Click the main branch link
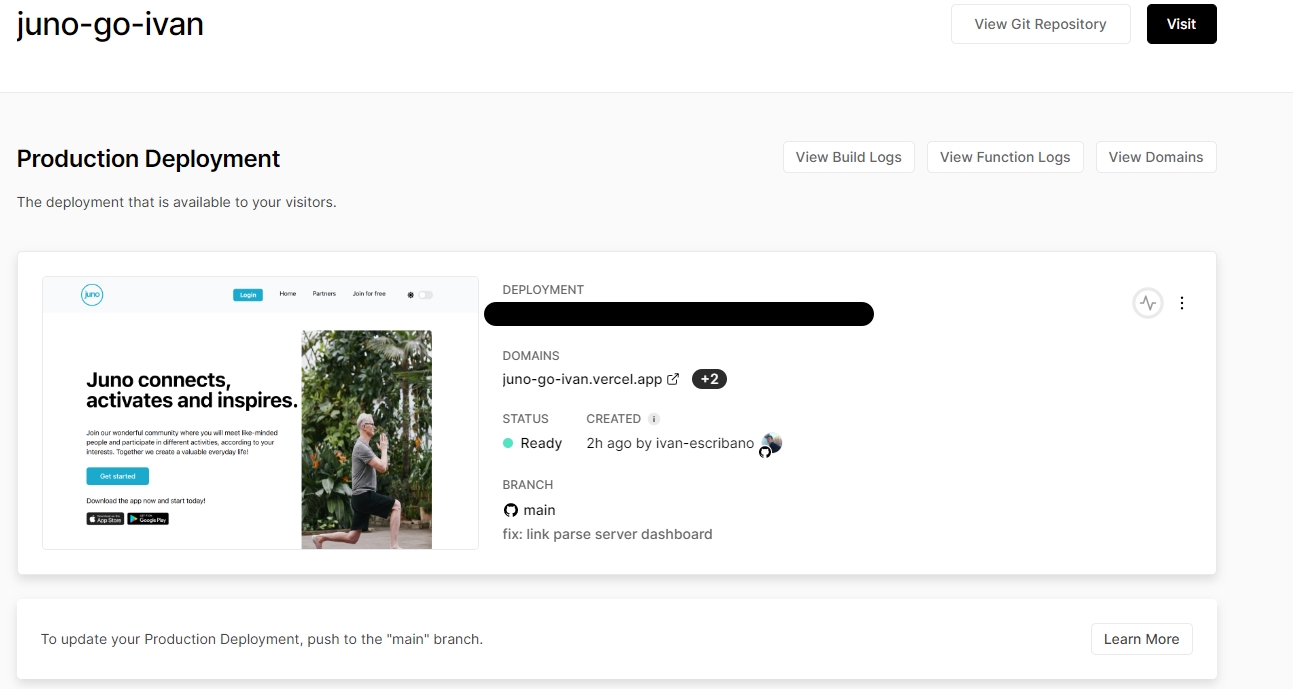 pyautogui.click(x=539, y=510)
